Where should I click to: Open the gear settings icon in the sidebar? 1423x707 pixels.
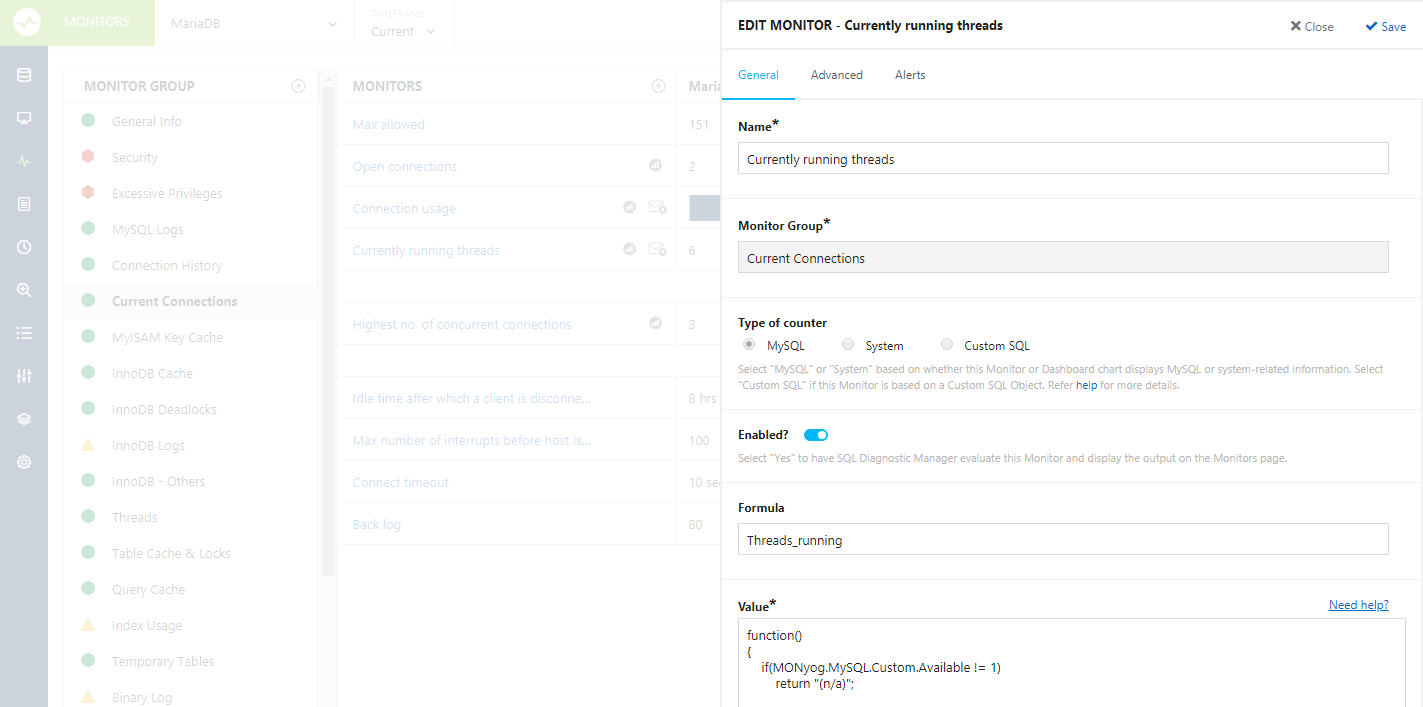24,462
